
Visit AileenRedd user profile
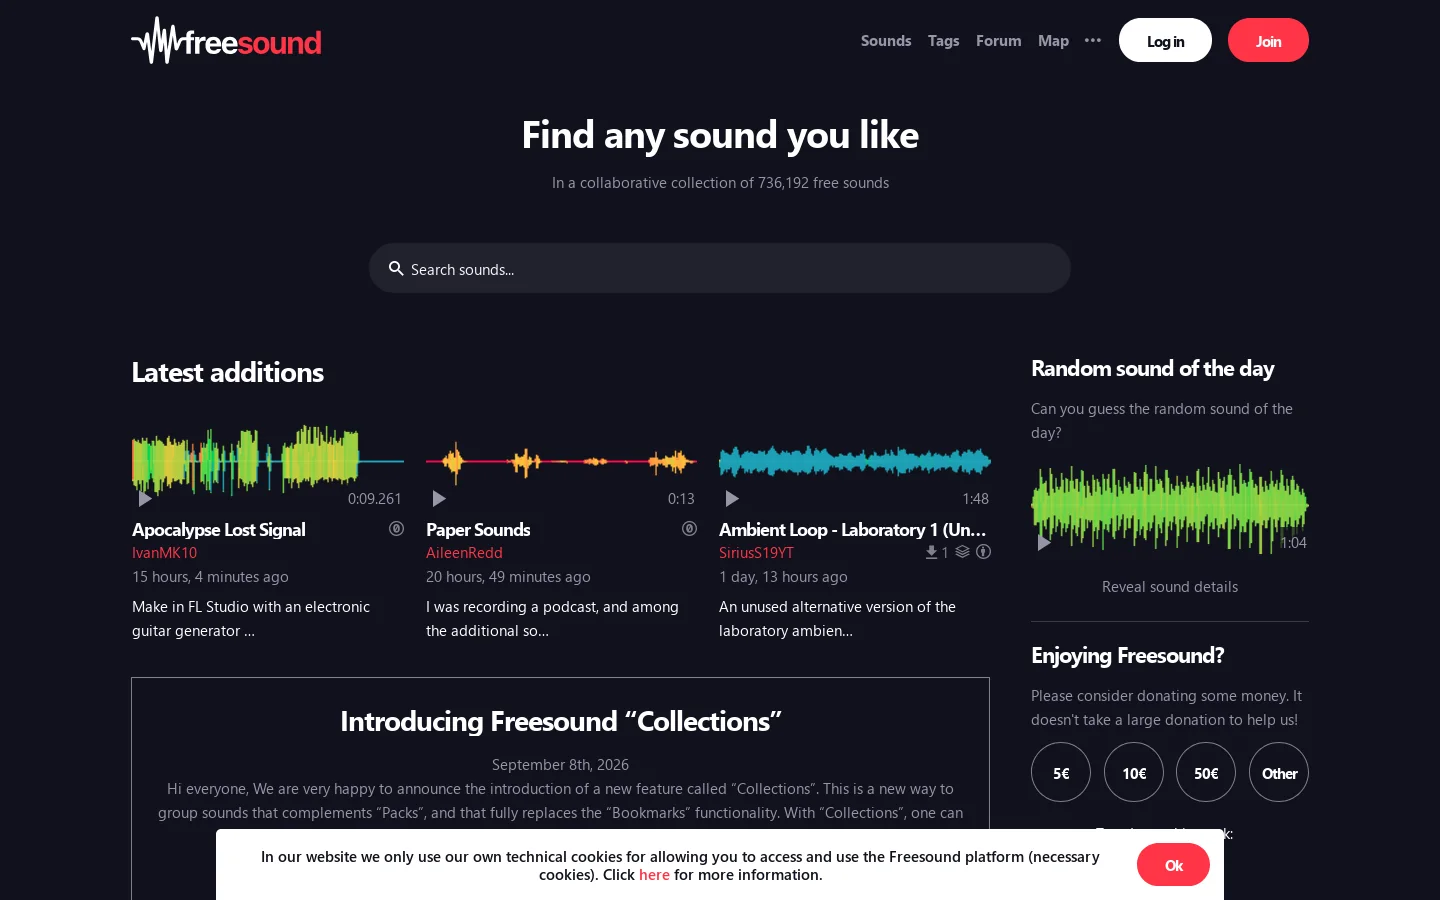point(464,553)
